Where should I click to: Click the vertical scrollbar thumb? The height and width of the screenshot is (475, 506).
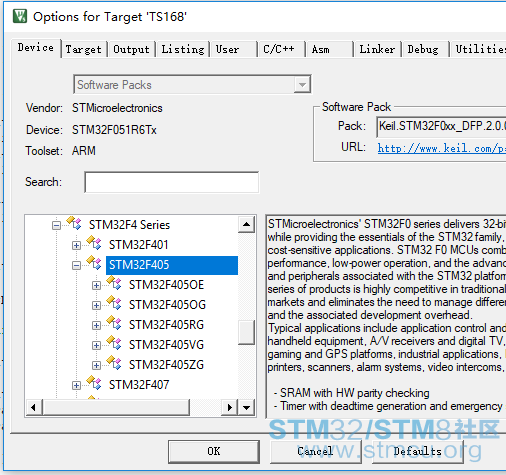(247, 332)
